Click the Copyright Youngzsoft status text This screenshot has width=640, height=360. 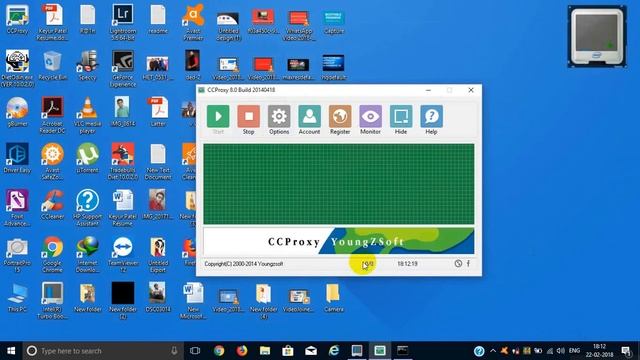coord(244,264)
